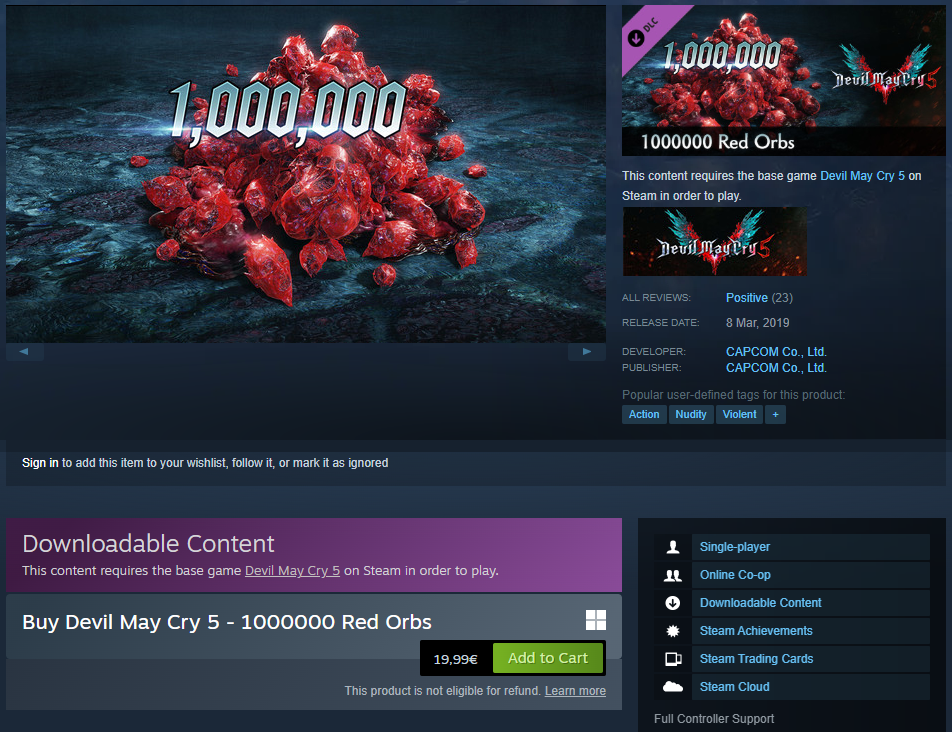Select the Violent tag
This screenshot has height=732, width=952.
739,415
